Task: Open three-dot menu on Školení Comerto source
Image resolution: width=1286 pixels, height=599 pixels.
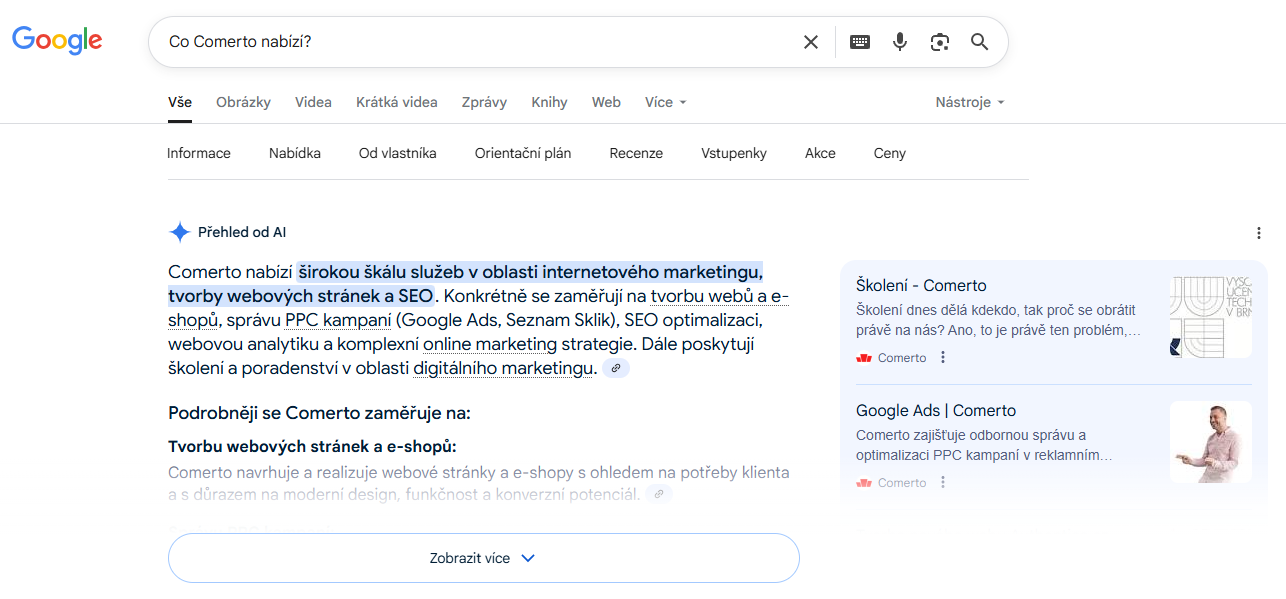Action: click(x=943, y=357)
